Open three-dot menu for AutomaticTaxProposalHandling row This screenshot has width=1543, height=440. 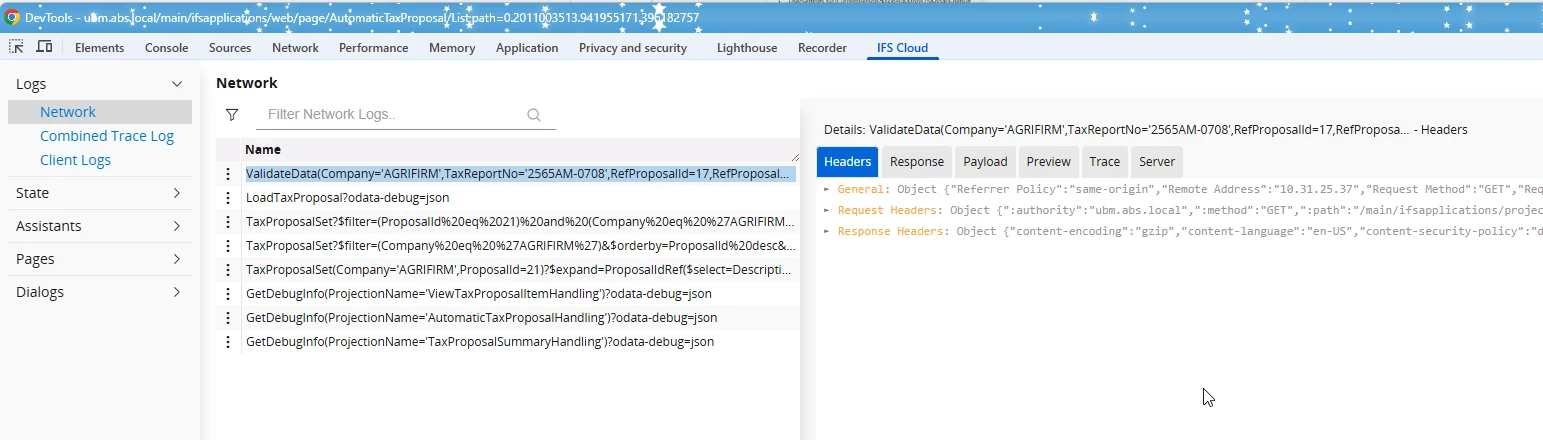pos(228,318)
